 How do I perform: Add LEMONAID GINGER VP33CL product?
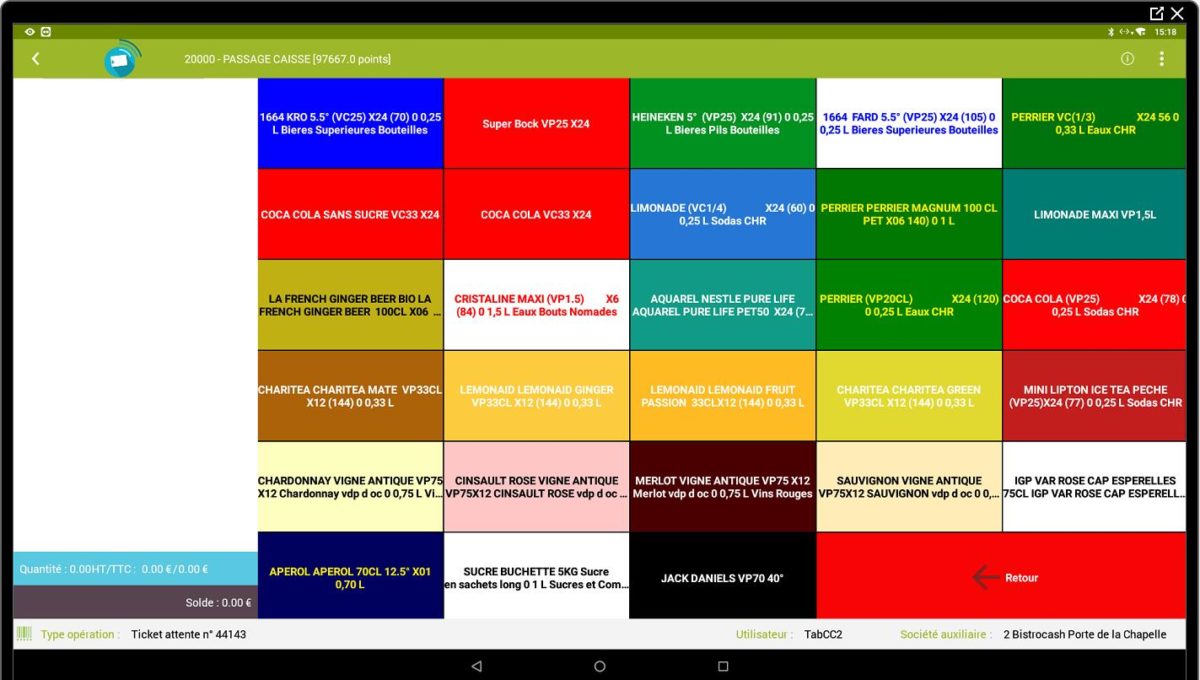click(x=536, y=396)
